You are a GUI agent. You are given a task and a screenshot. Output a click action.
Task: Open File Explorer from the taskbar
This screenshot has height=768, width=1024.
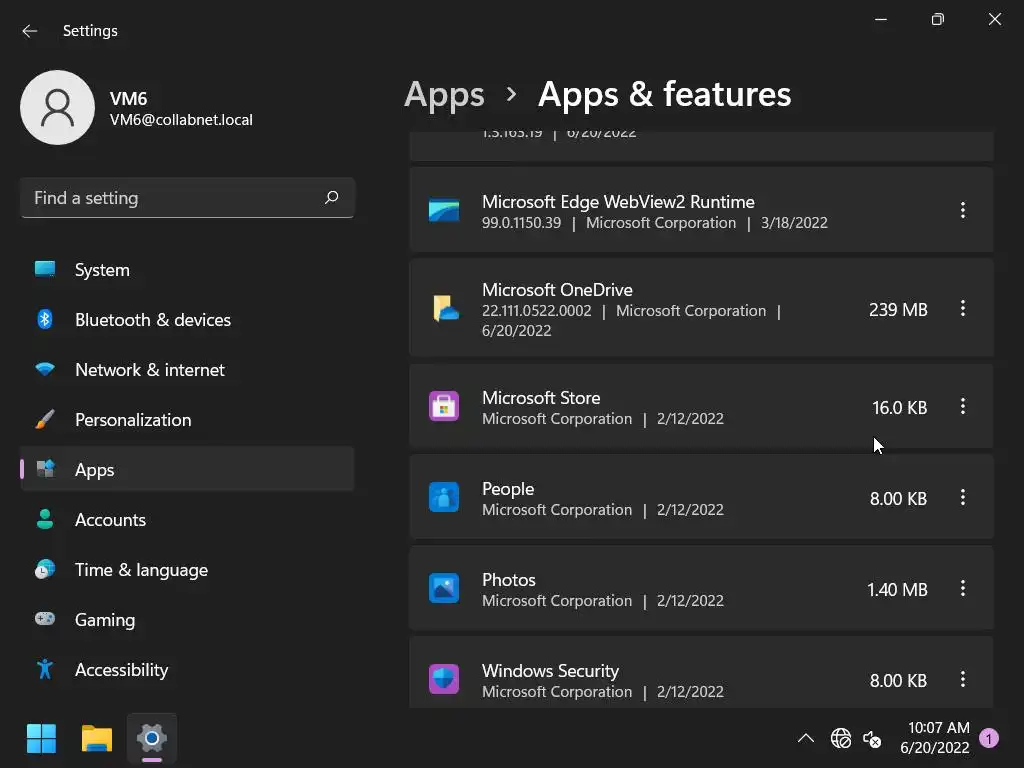[x=97, y=739]
